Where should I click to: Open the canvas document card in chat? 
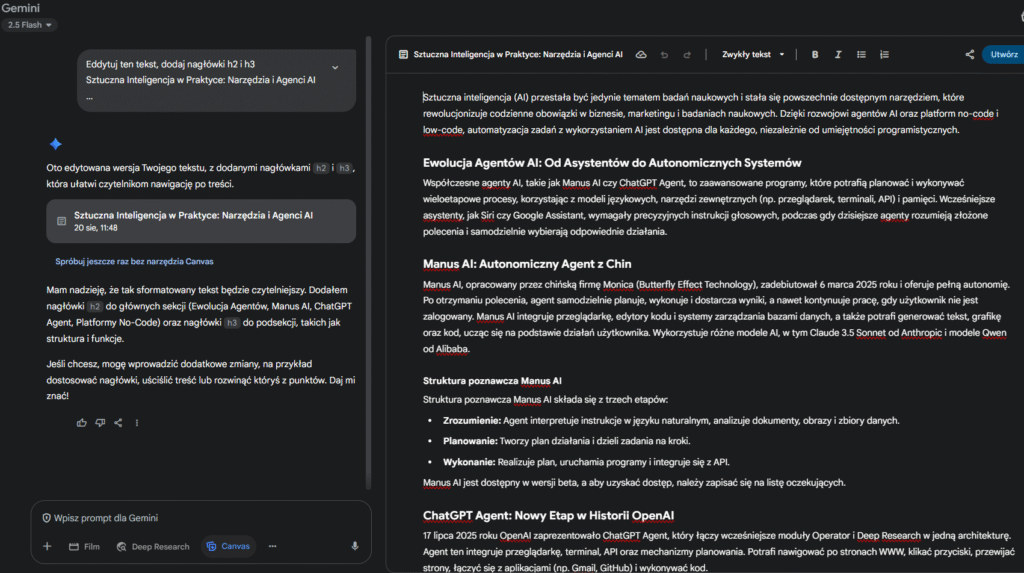pyautogui.click(x=201, y=221)
